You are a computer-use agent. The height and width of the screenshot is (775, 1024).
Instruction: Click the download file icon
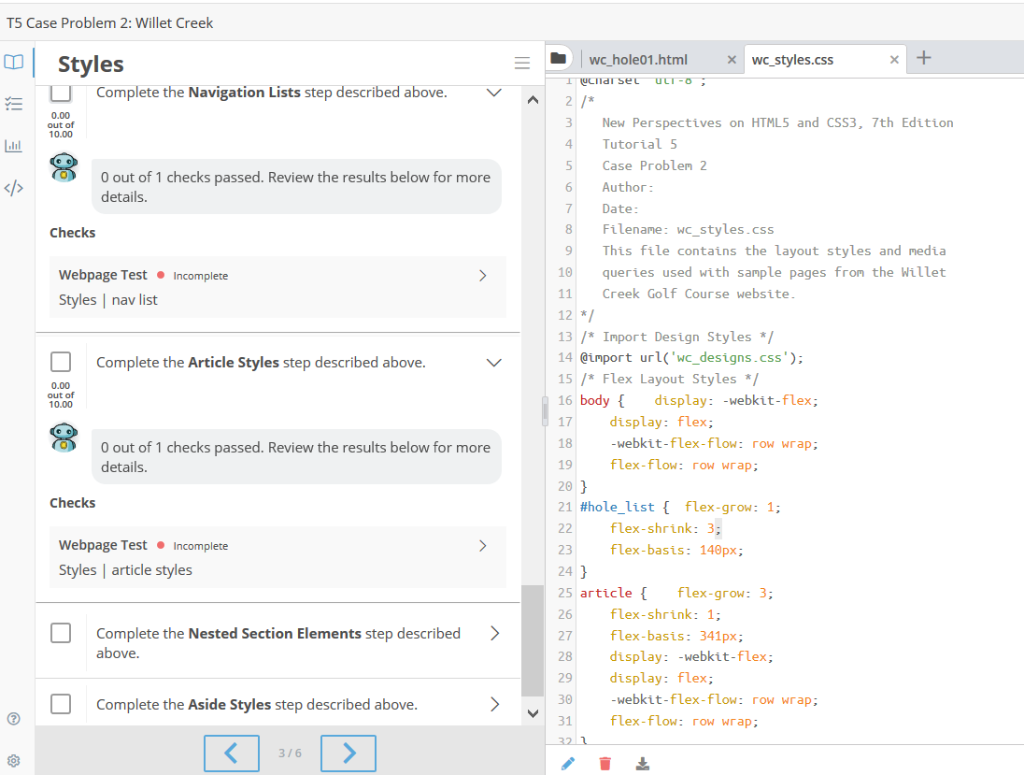click(x=643, y=763)
